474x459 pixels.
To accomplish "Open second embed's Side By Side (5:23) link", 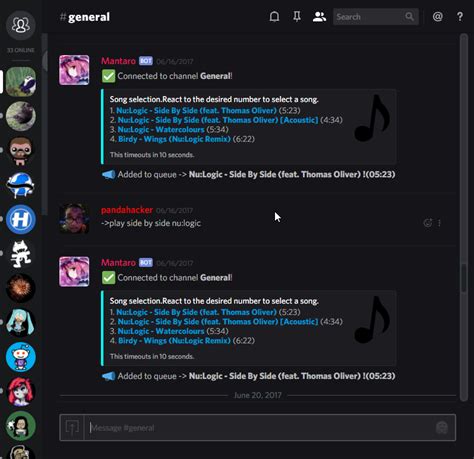I will coord(196,312).
